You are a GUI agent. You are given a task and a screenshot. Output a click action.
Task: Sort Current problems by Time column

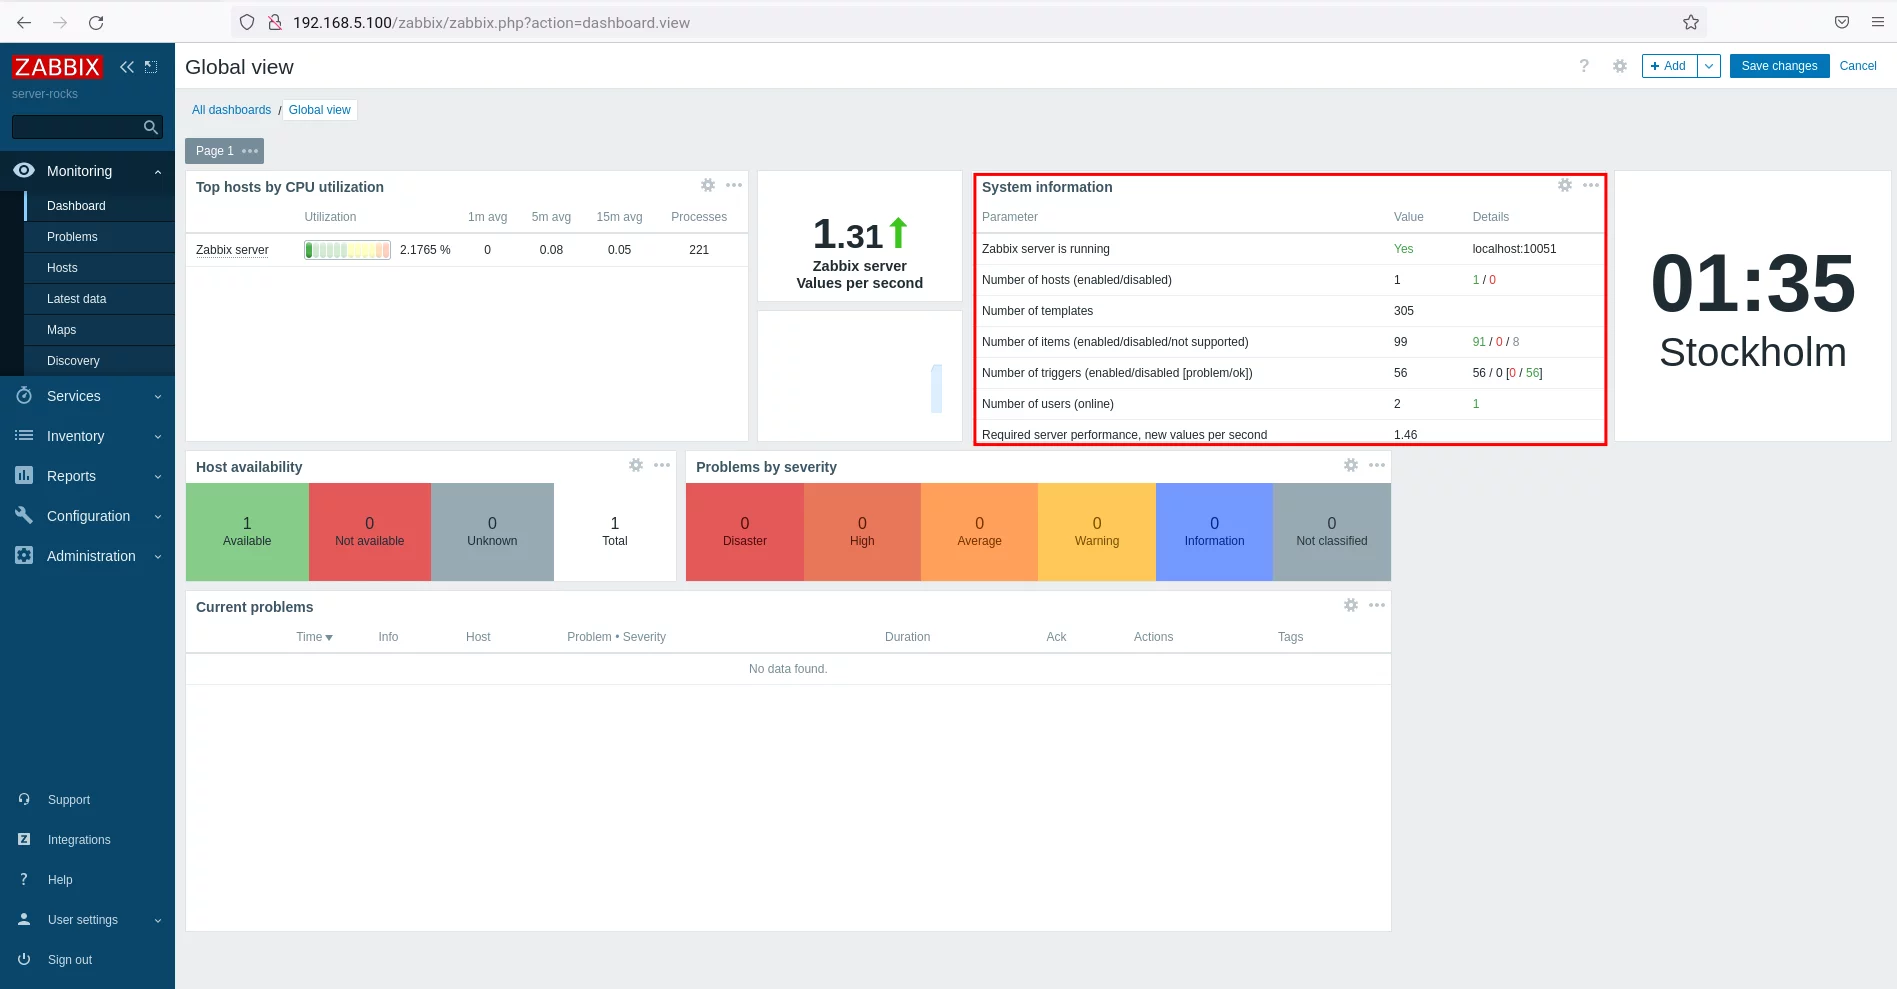[314, 637]
